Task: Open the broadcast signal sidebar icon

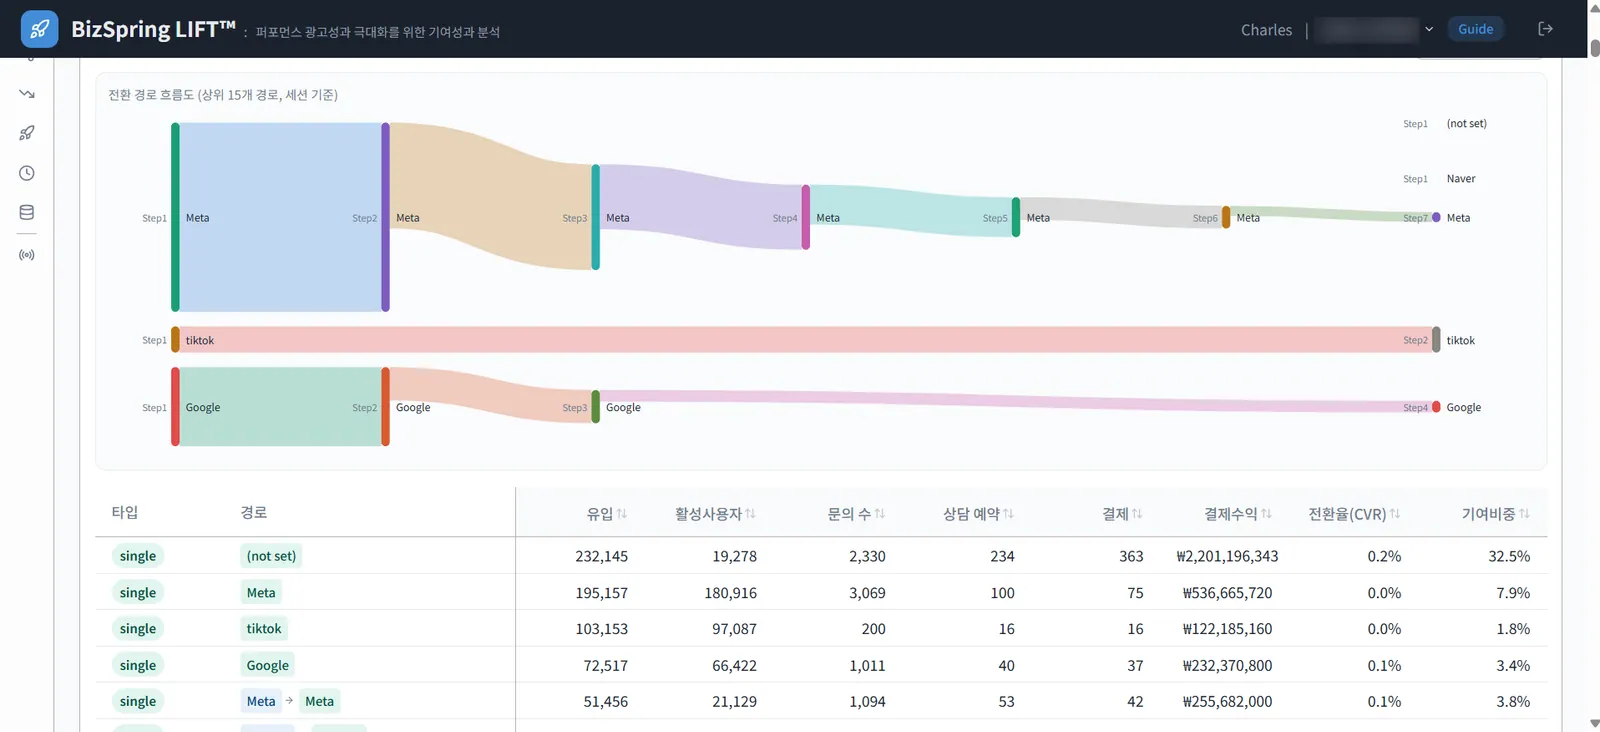Action: click(27, 255)
